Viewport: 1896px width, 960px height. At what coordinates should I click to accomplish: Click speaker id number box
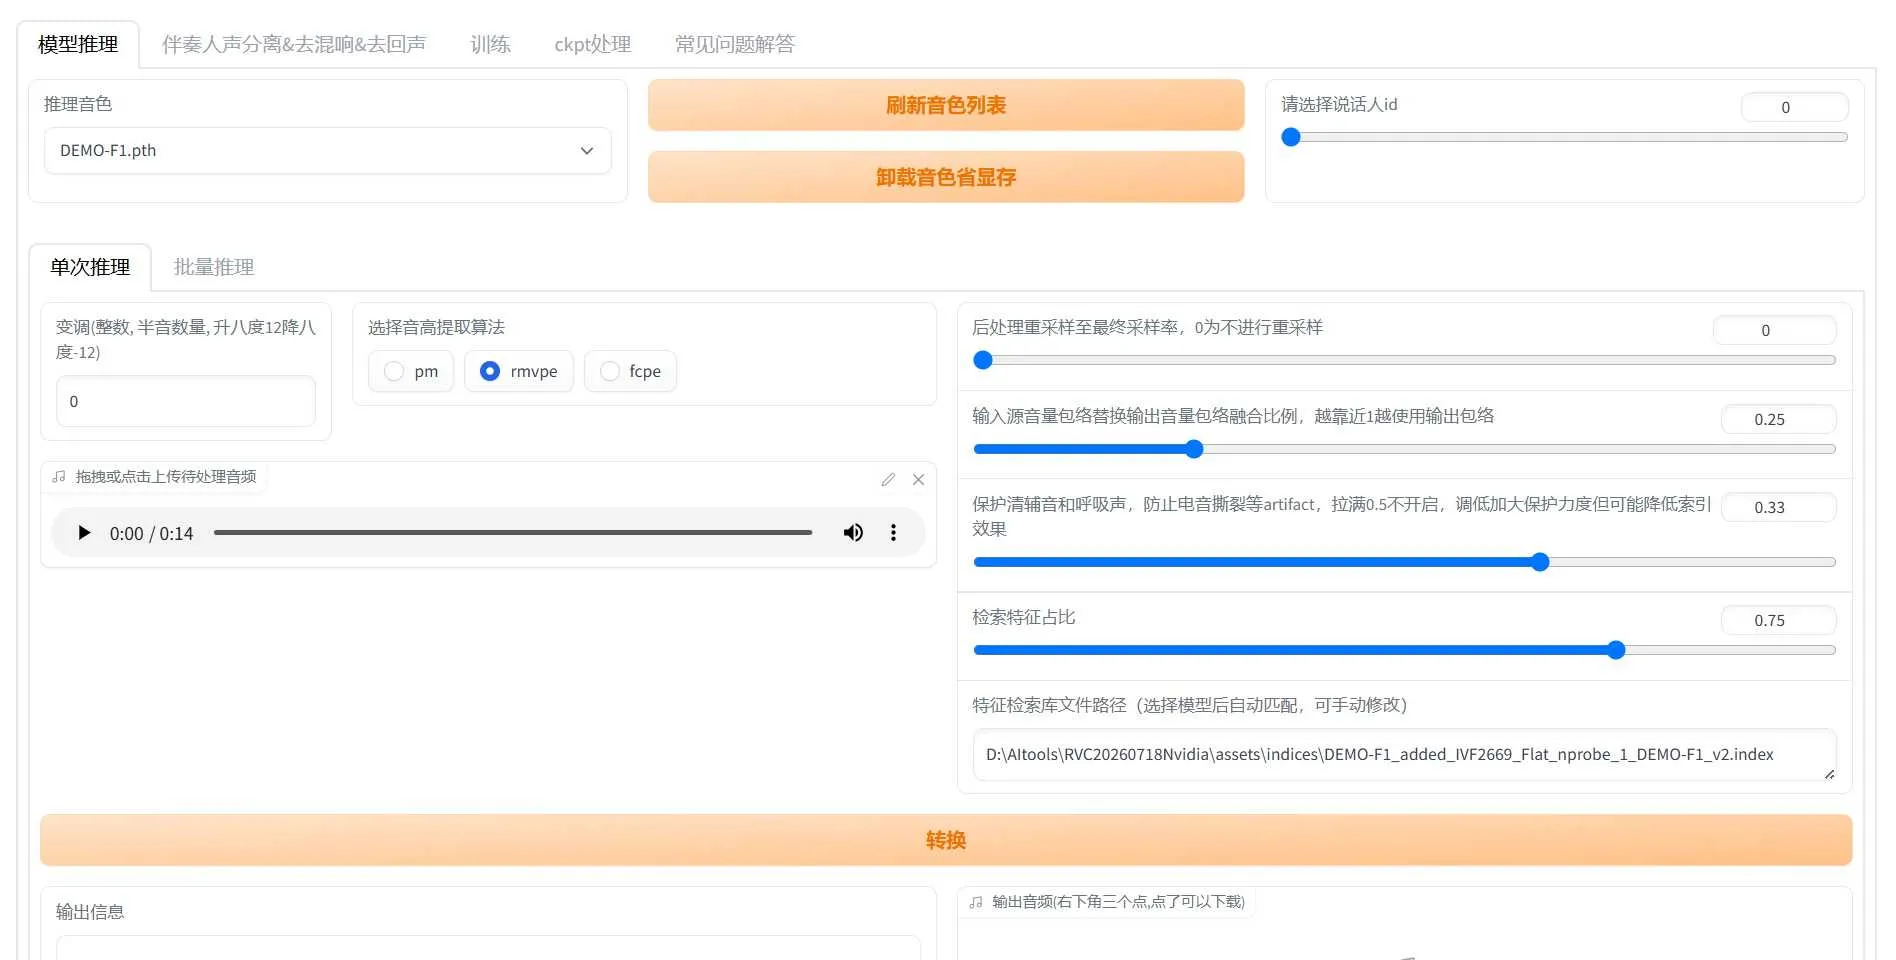[x=1794, y=107]
